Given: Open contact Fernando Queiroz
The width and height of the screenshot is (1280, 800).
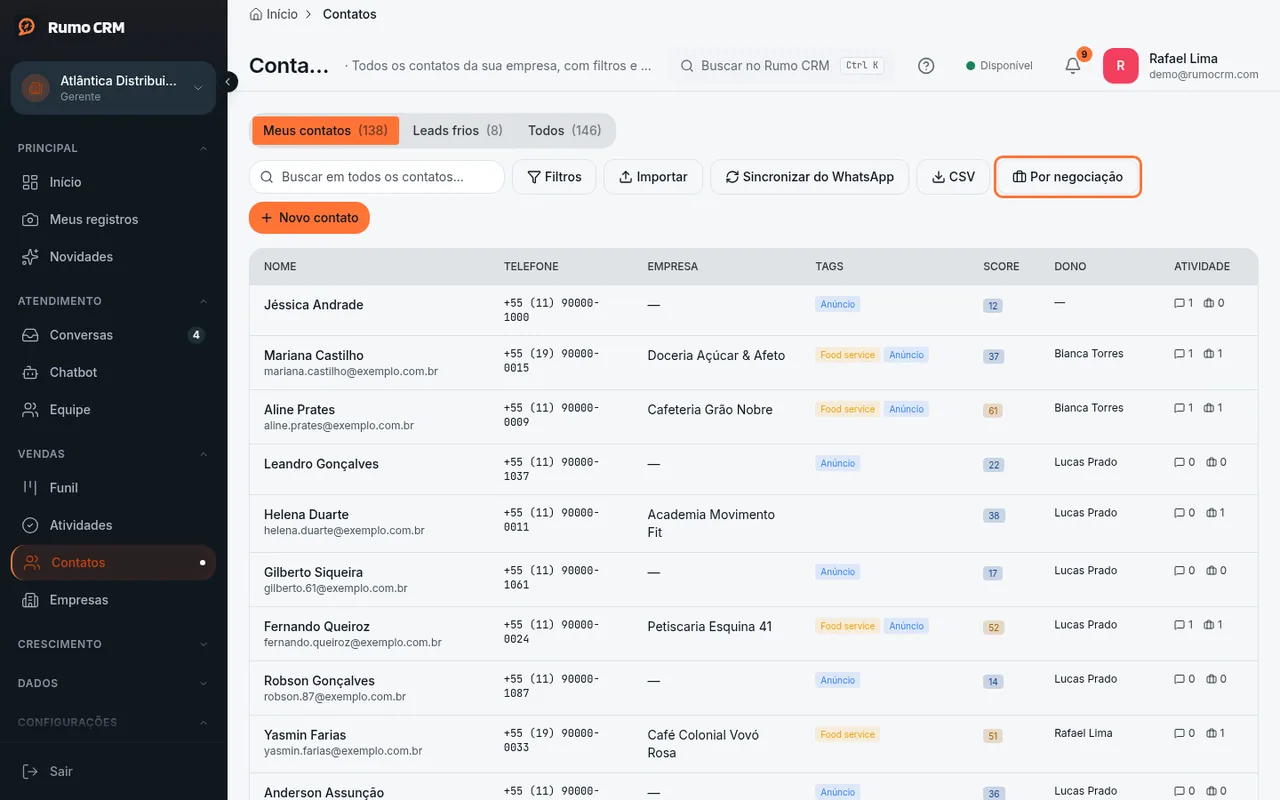Looking at the screenshot, I should [317, 627].
